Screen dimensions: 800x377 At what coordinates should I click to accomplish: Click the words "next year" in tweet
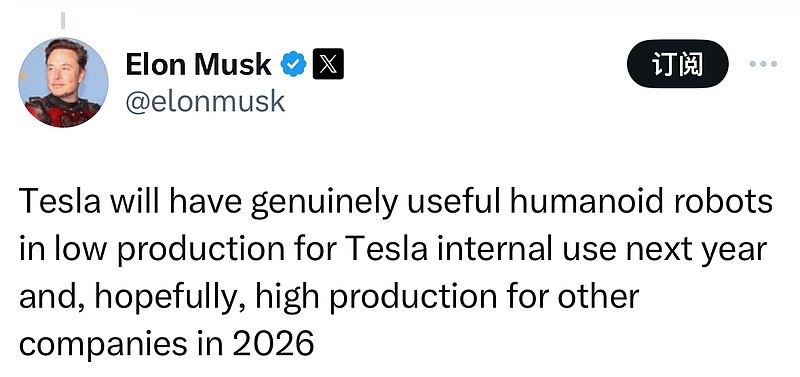click(696, 250)
